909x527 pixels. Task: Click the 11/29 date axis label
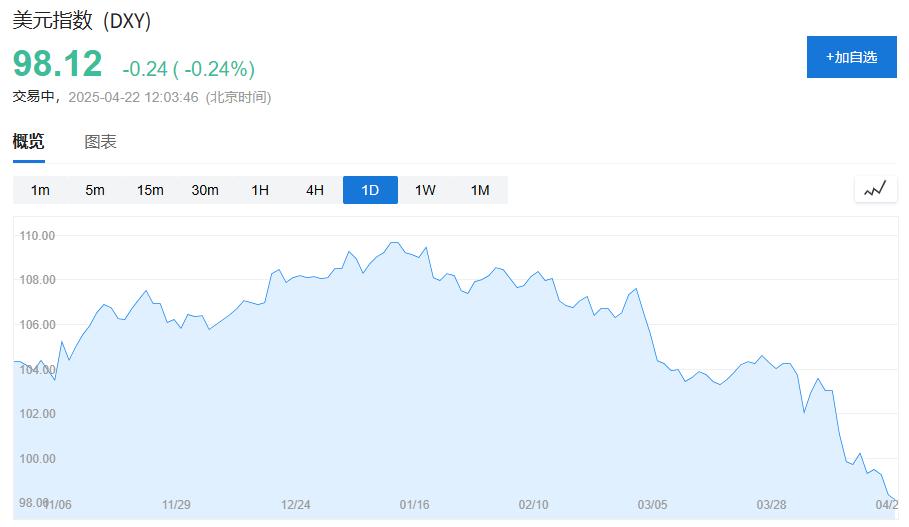(176, 505)
